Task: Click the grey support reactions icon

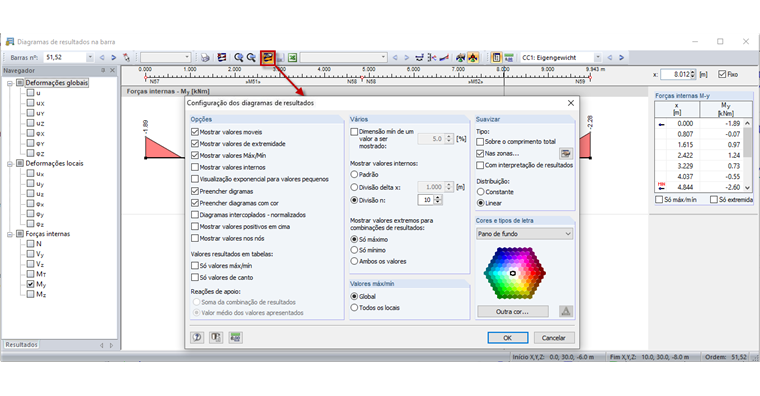Action: coord(460,58)
